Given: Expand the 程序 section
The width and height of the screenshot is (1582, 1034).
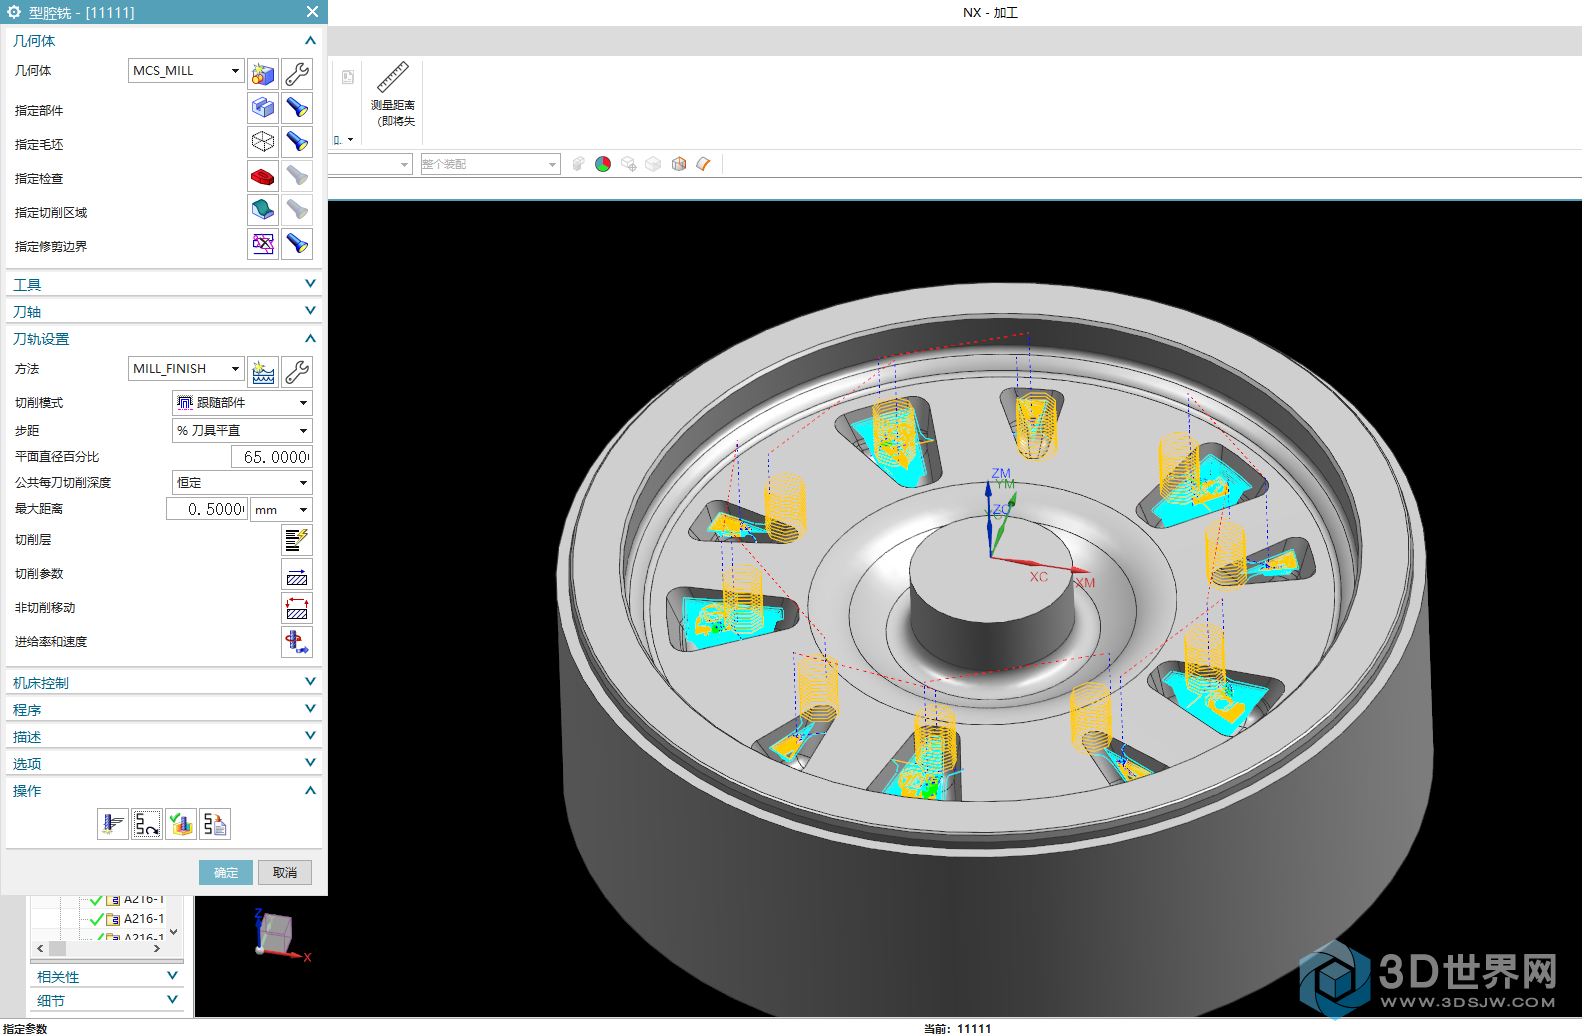Looking at the screenshot, I should pyautogui.click(x=163, y=710).
